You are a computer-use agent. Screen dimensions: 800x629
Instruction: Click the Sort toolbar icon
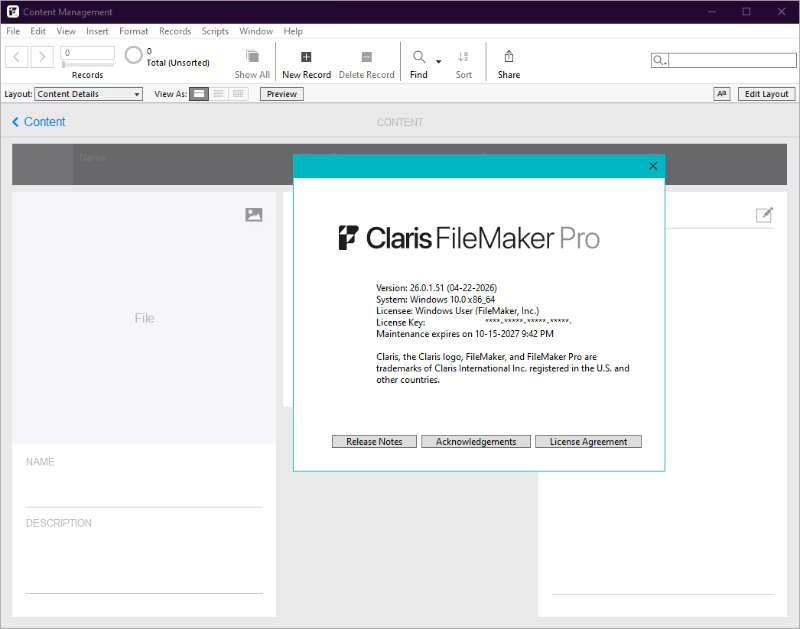click(x=463, y=57)
